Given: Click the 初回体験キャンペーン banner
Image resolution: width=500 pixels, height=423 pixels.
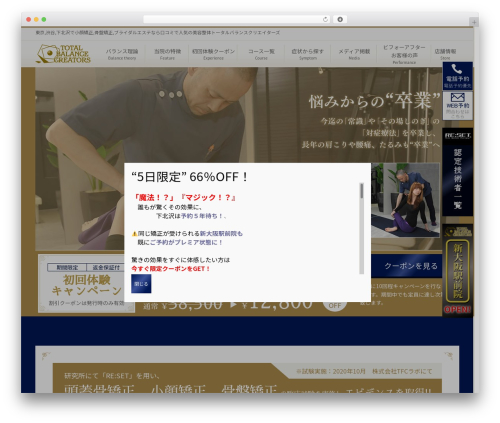Looking at the screenshot, I should [87, 284].
